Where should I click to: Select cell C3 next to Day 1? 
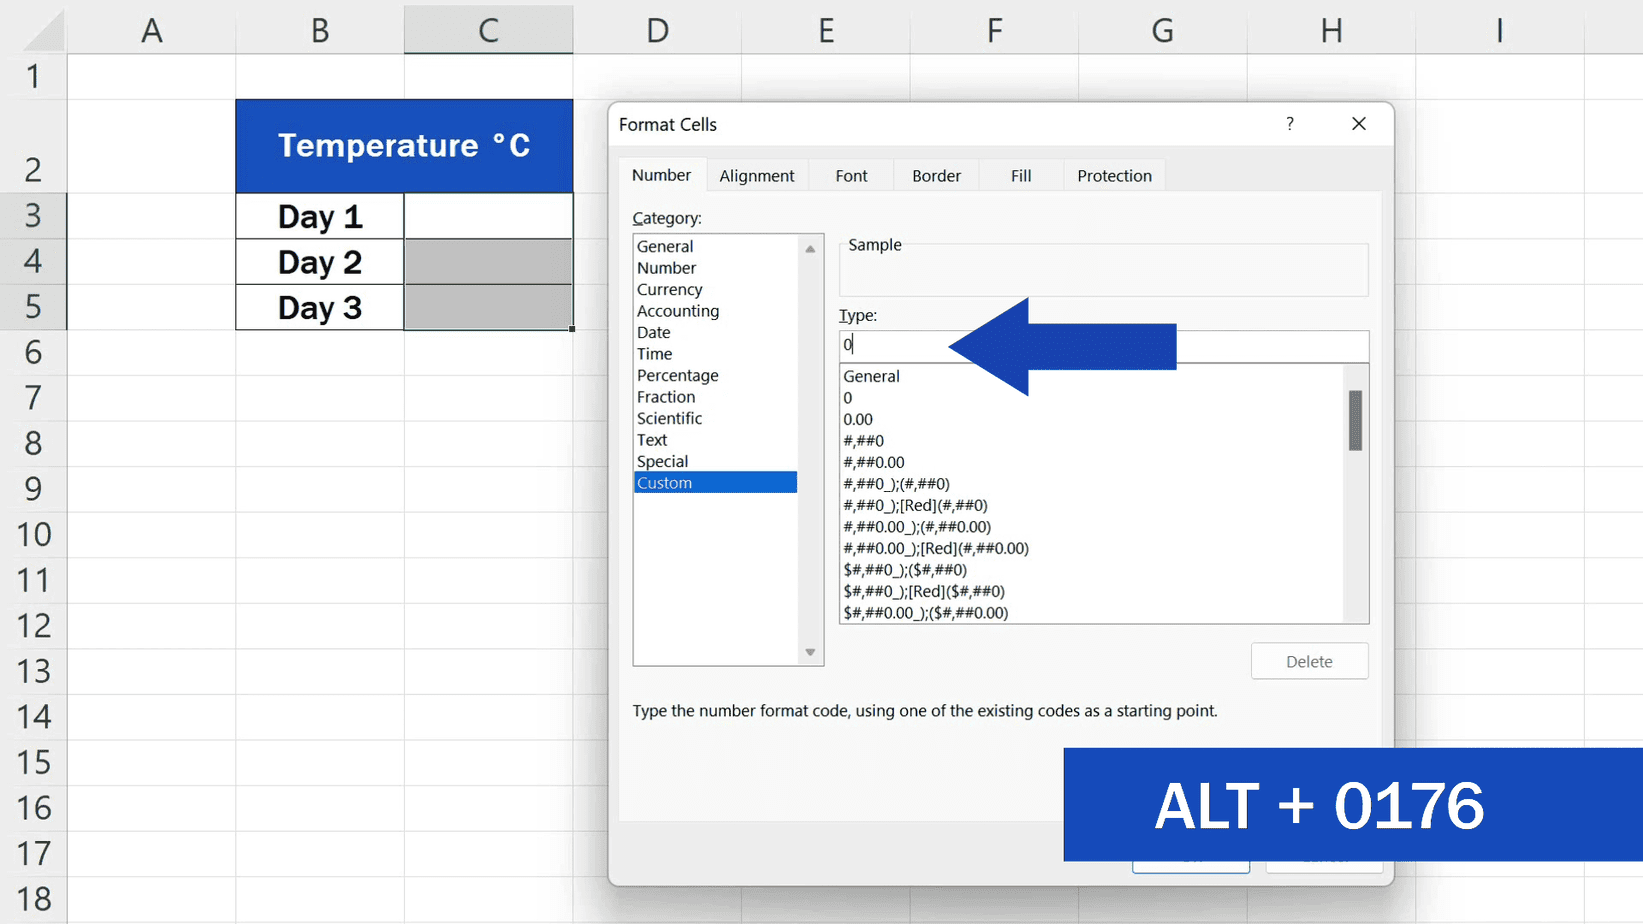(x=488, y=216)
